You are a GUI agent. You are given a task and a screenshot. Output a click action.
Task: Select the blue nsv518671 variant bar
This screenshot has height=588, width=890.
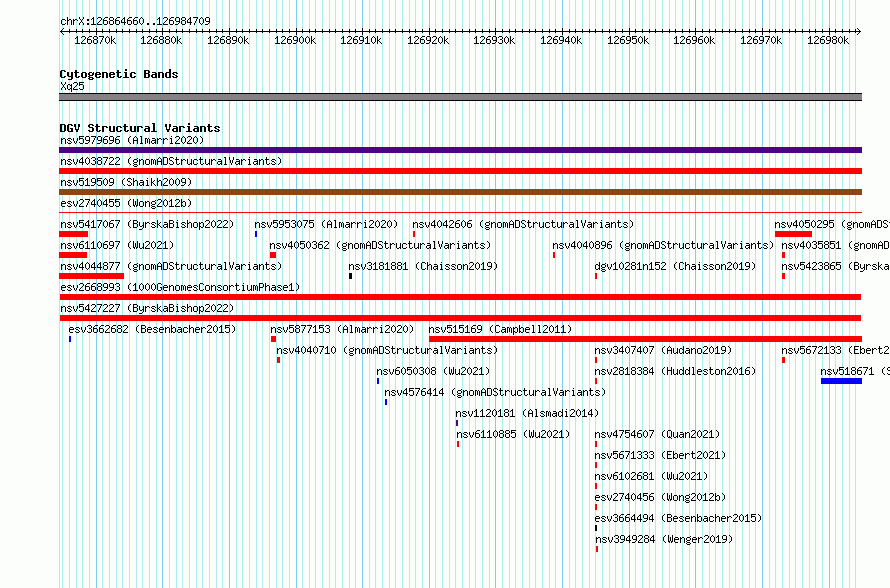(841, 381)
